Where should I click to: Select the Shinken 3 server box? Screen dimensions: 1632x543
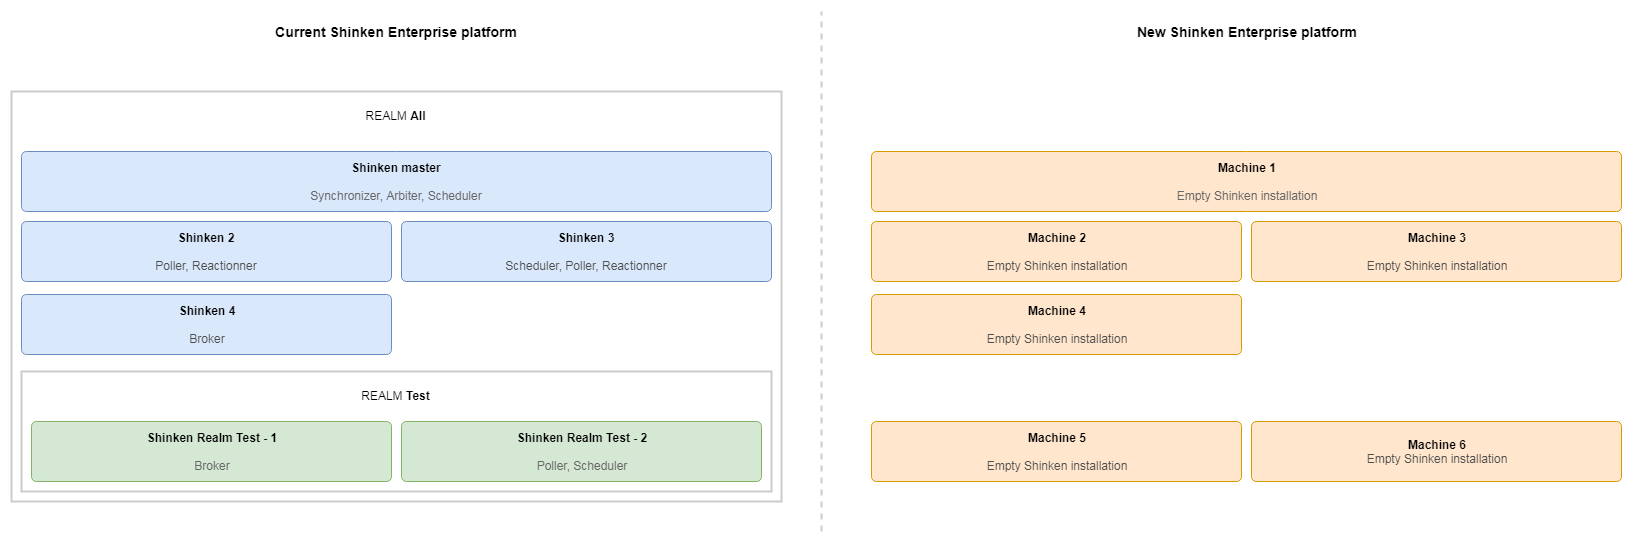coord(586,251)
